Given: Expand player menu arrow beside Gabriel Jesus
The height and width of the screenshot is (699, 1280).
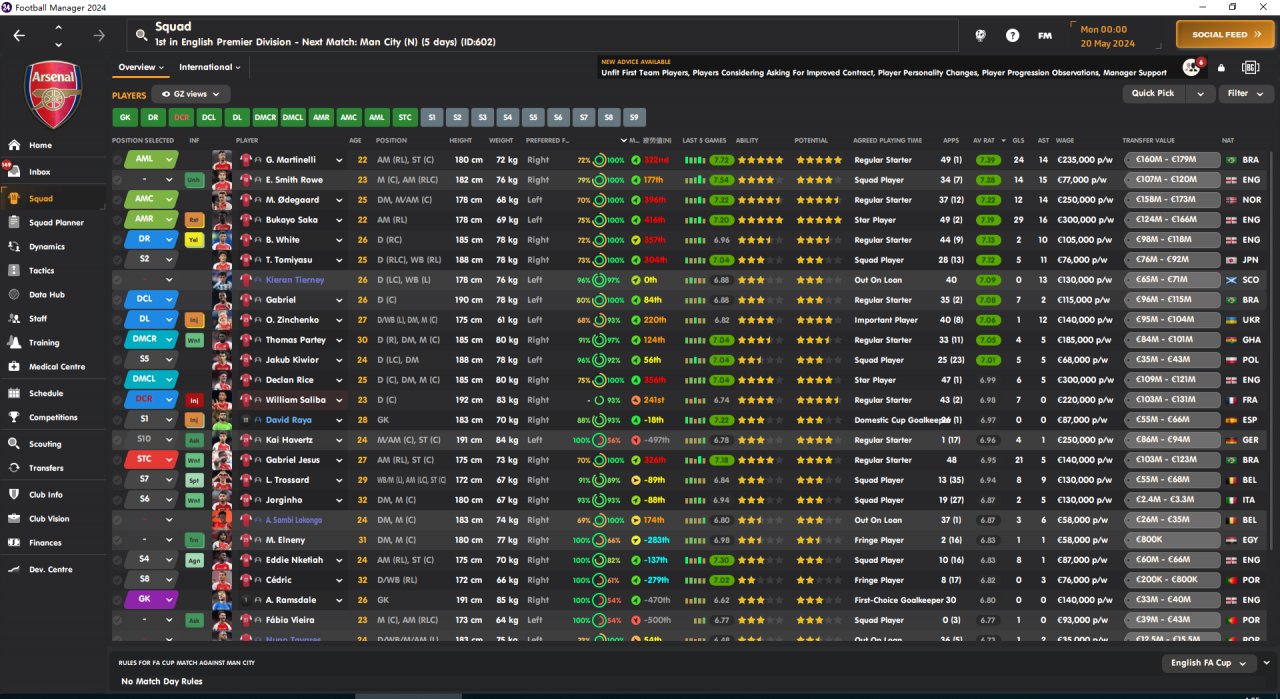Looking at the screenshot, I should 339,460.
